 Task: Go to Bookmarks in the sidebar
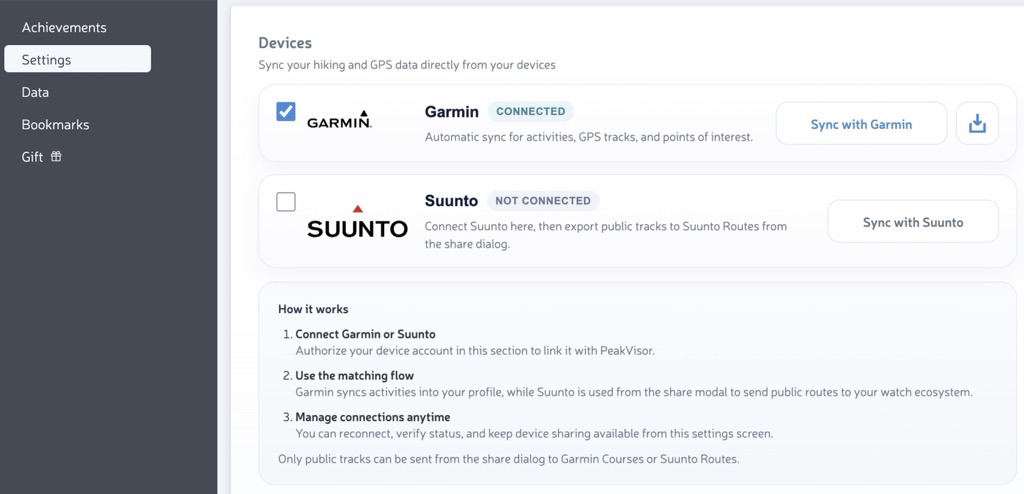click(x=56, y=124)
